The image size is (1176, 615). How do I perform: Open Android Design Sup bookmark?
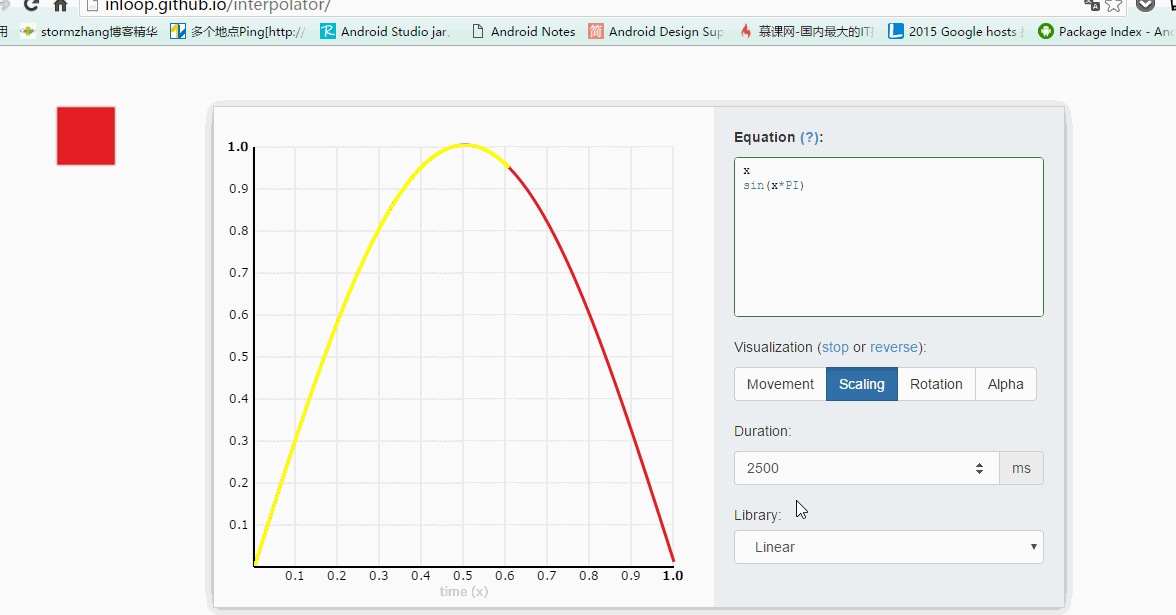pos(656,32)
